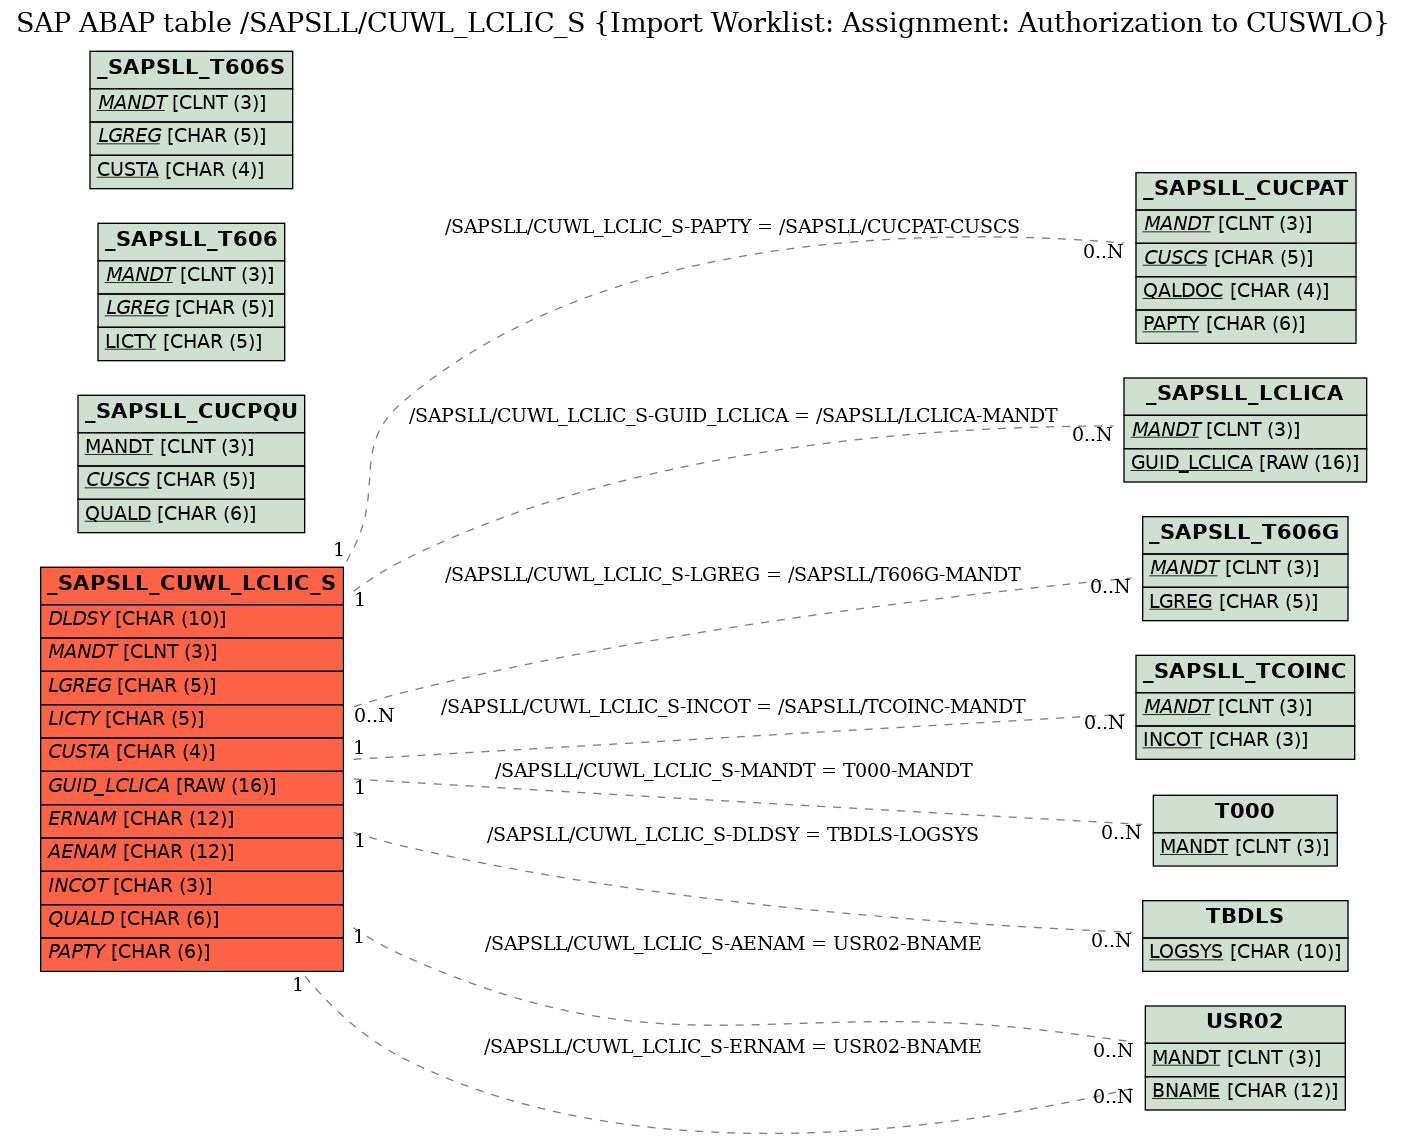Select MANDT [CLNT (3)] in USR02
The height and width of the screenshot is (1139, 1407).
[x=1245, y=1059]
